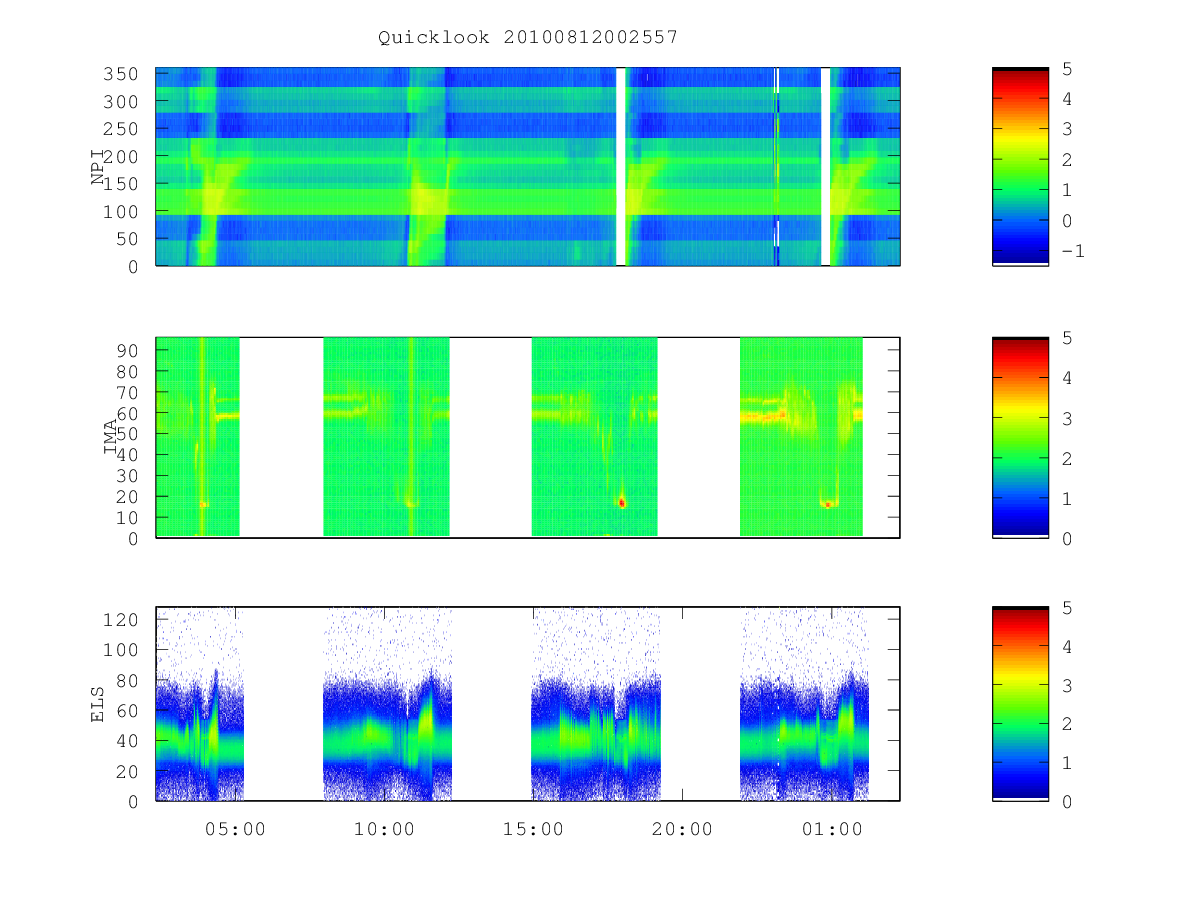Select the ELS y-axis label

pyautogui.click(x=98, y=704)
